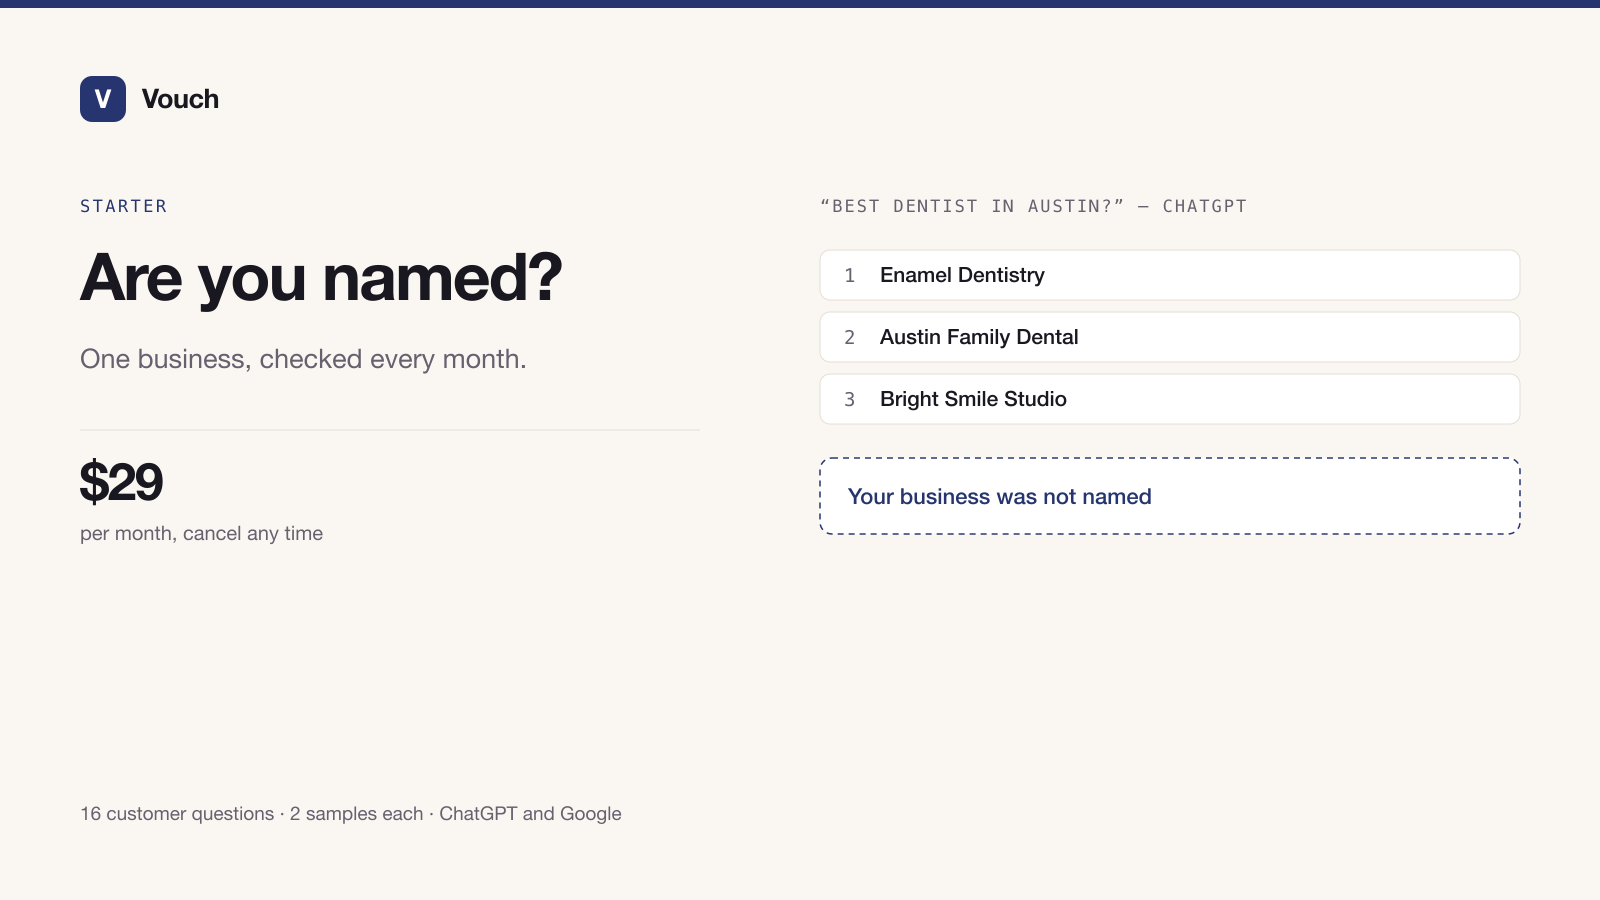Click the horizontal divider above the price
The width and height of the screenshot is (1600, 900).
pos(390,430)
